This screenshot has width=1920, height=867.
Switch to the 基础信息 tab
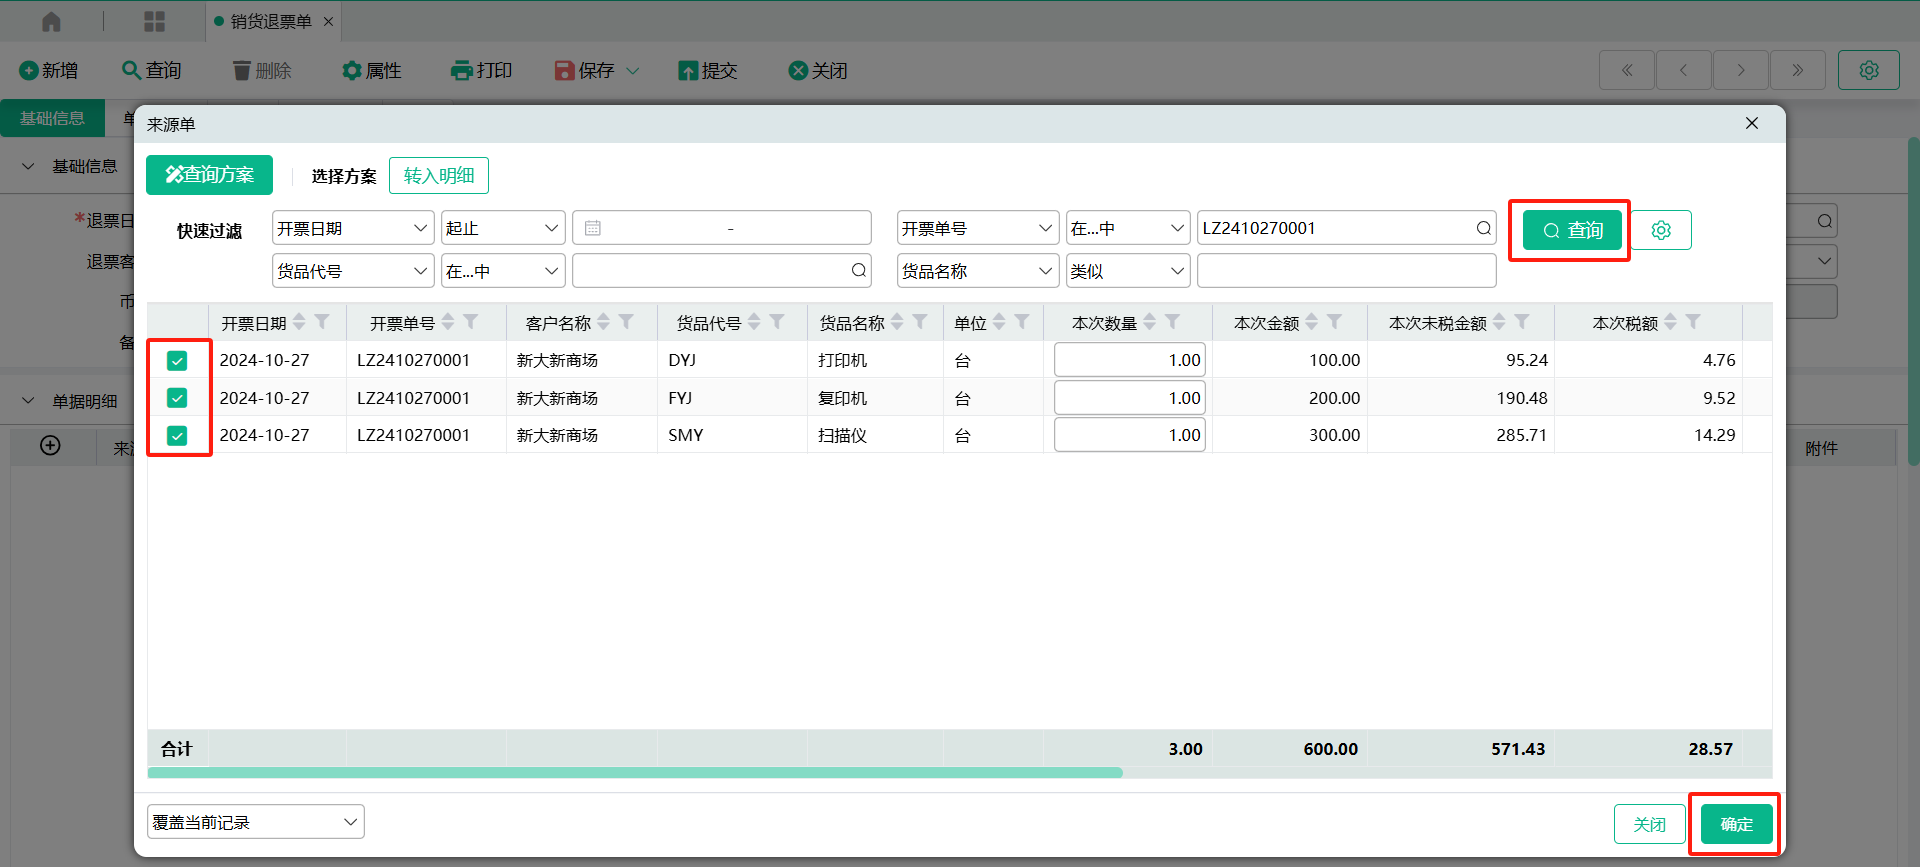(52, 118)
